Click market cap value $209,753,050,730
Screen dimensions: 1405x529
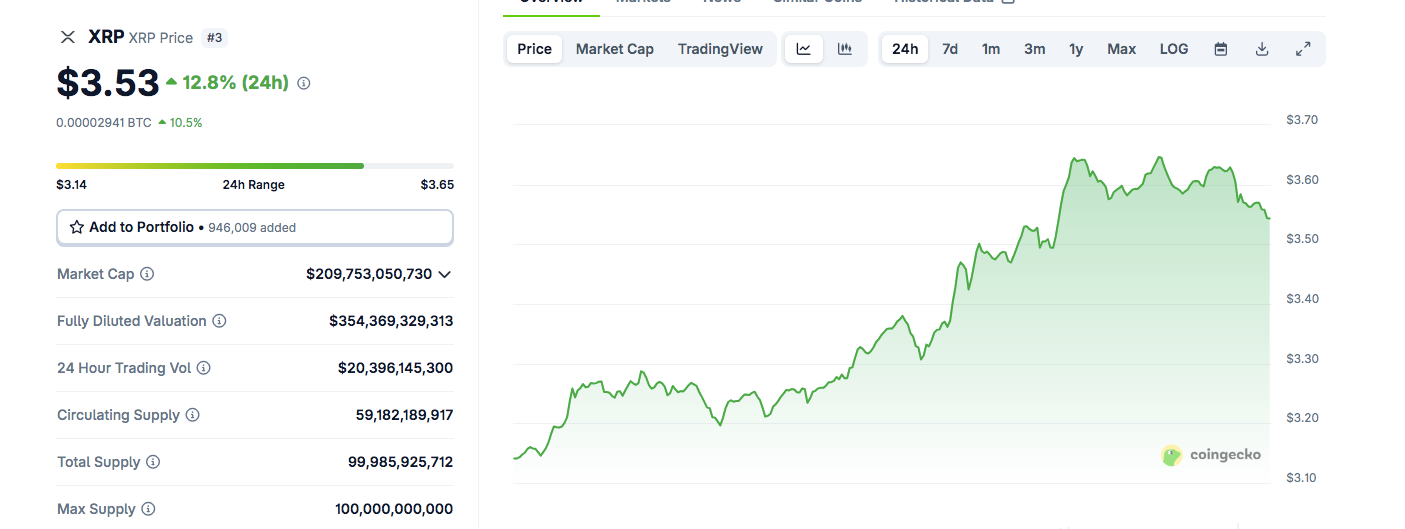tap(369, 274)
